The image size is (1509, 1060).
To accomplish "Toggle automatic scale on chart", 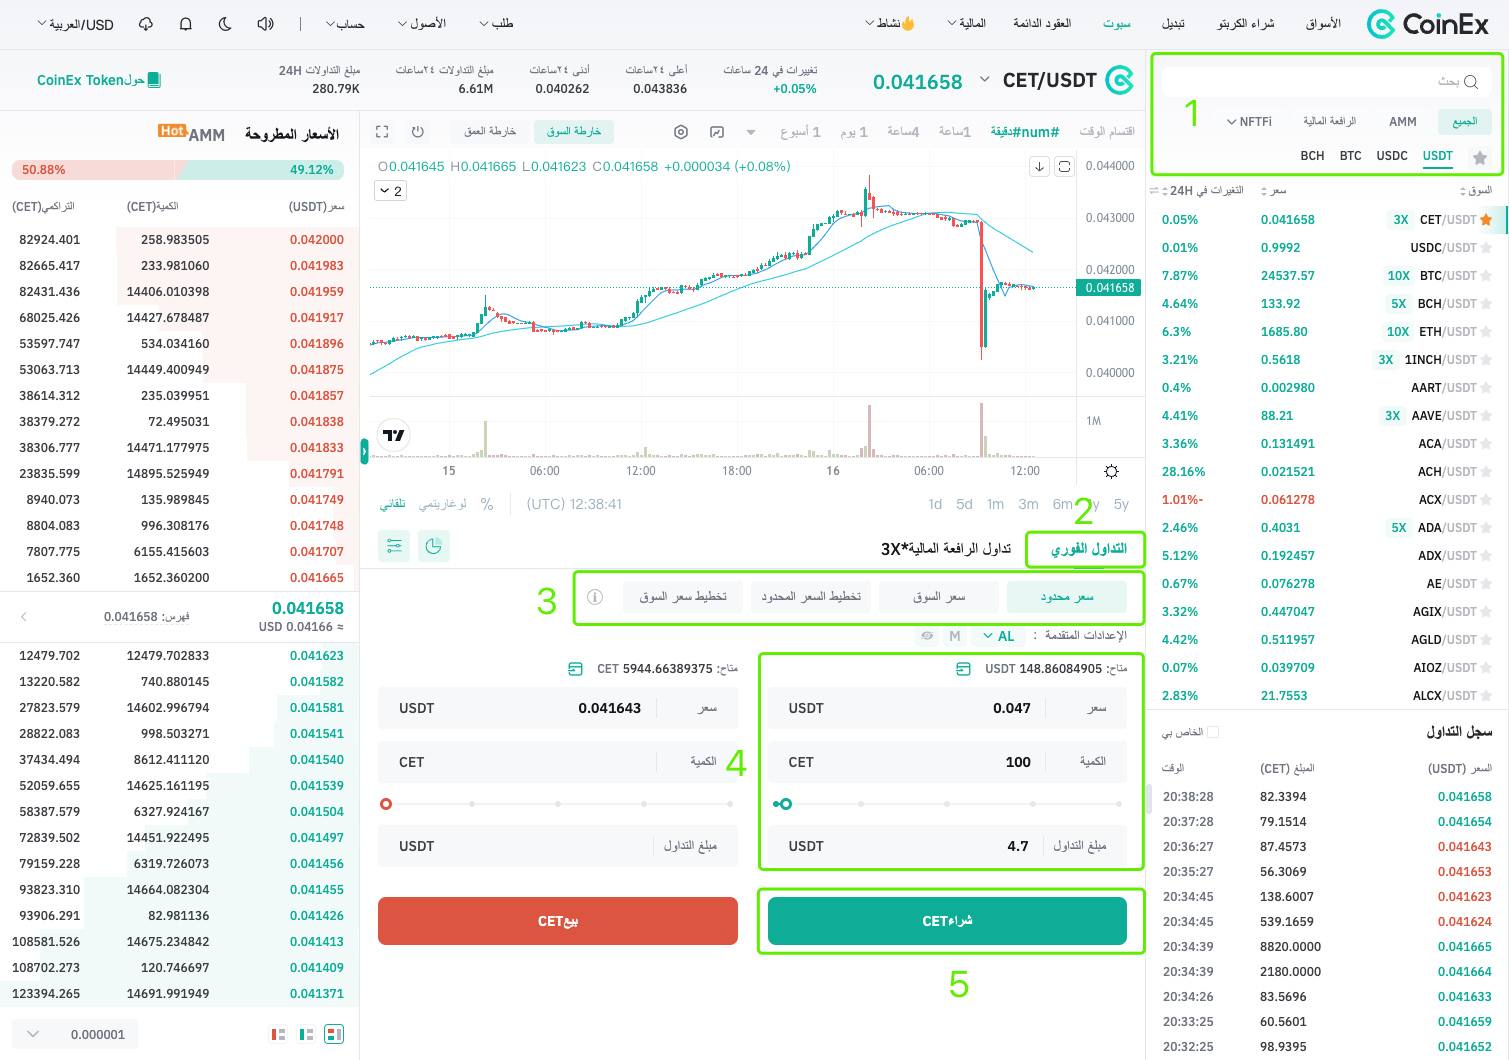I will coord(393,504).
